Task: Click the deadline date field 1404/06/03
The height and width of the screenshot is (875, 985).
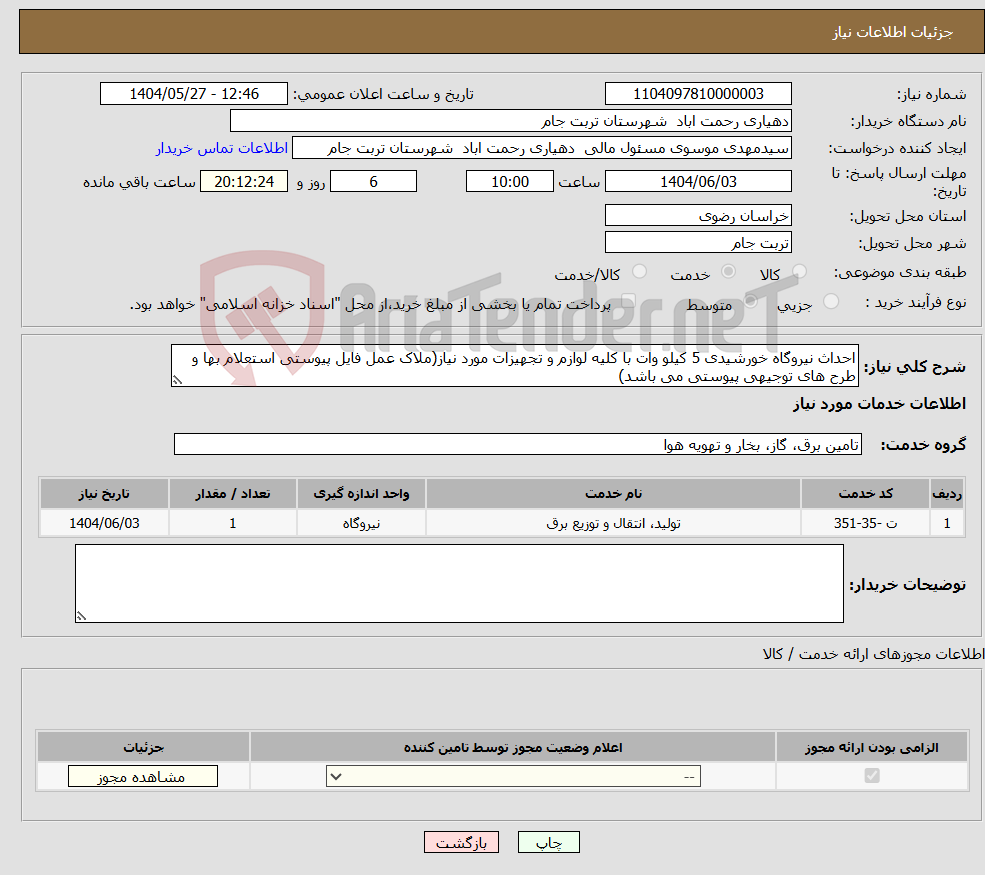Action: 697,181
